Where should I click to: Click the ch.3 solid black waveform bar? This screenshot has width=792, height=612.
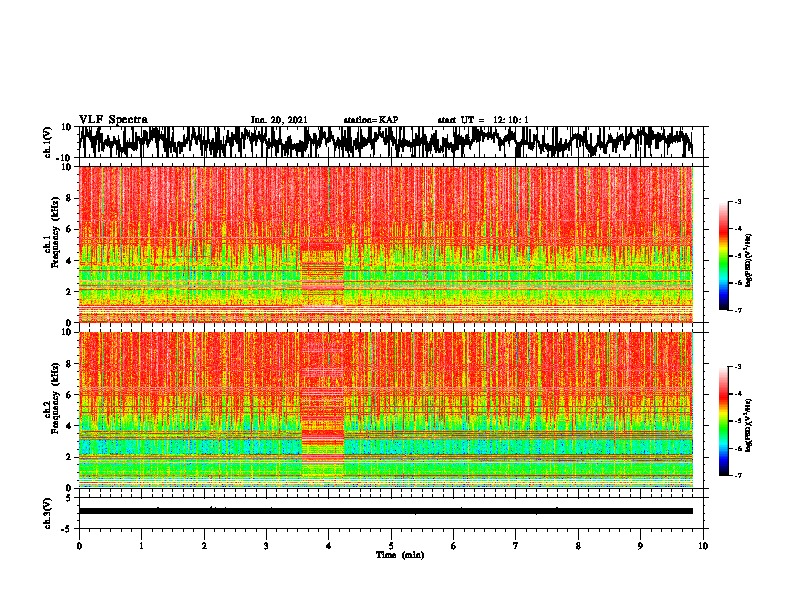[386, 511]
